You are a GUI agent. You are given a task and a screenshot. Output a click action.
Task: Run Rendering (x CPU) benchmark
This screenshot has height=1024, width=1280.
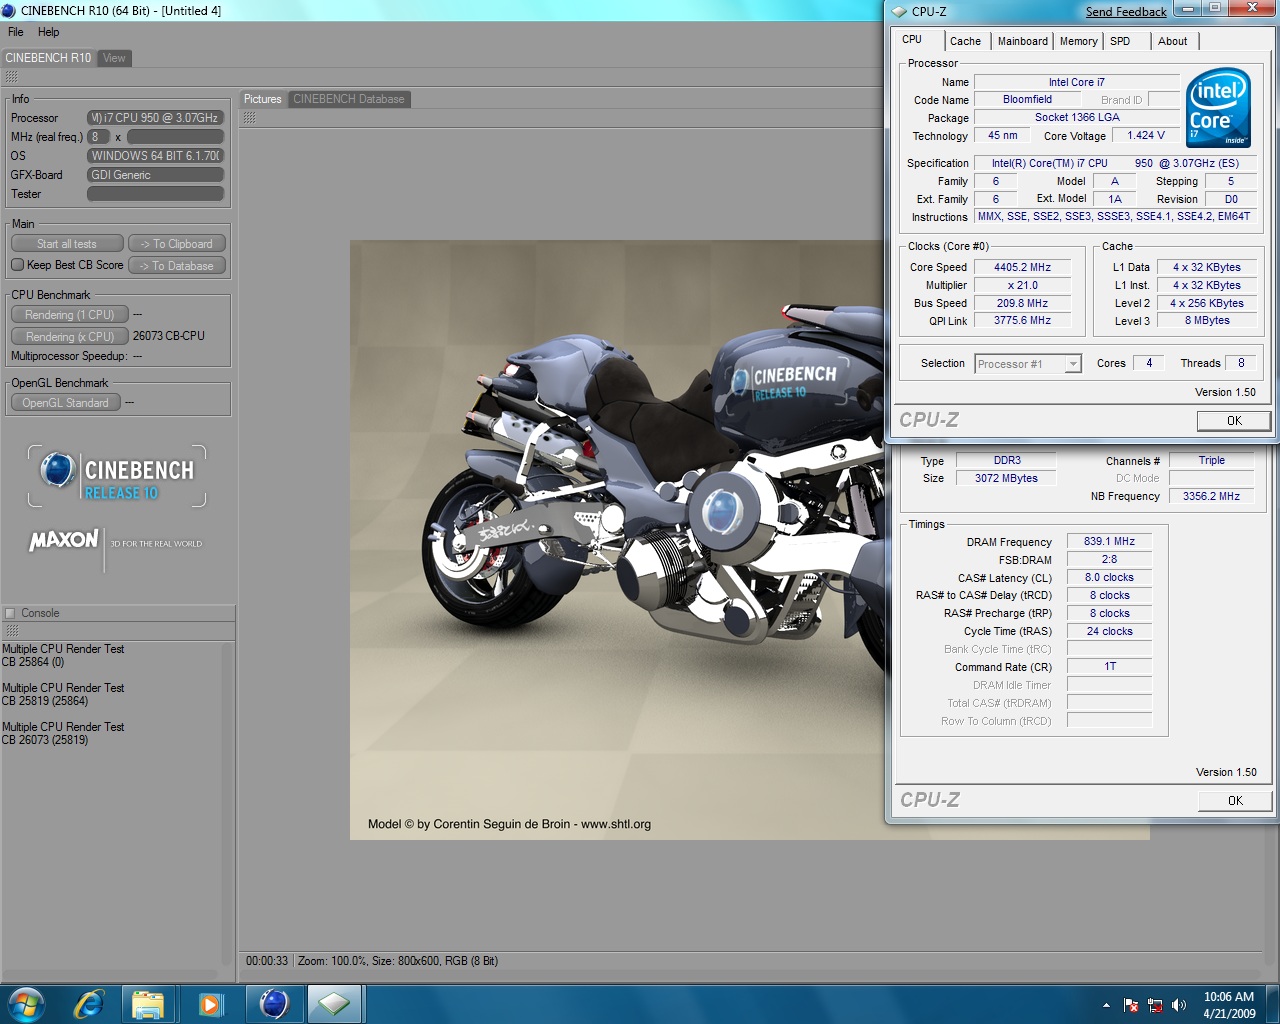pos(70,337)
